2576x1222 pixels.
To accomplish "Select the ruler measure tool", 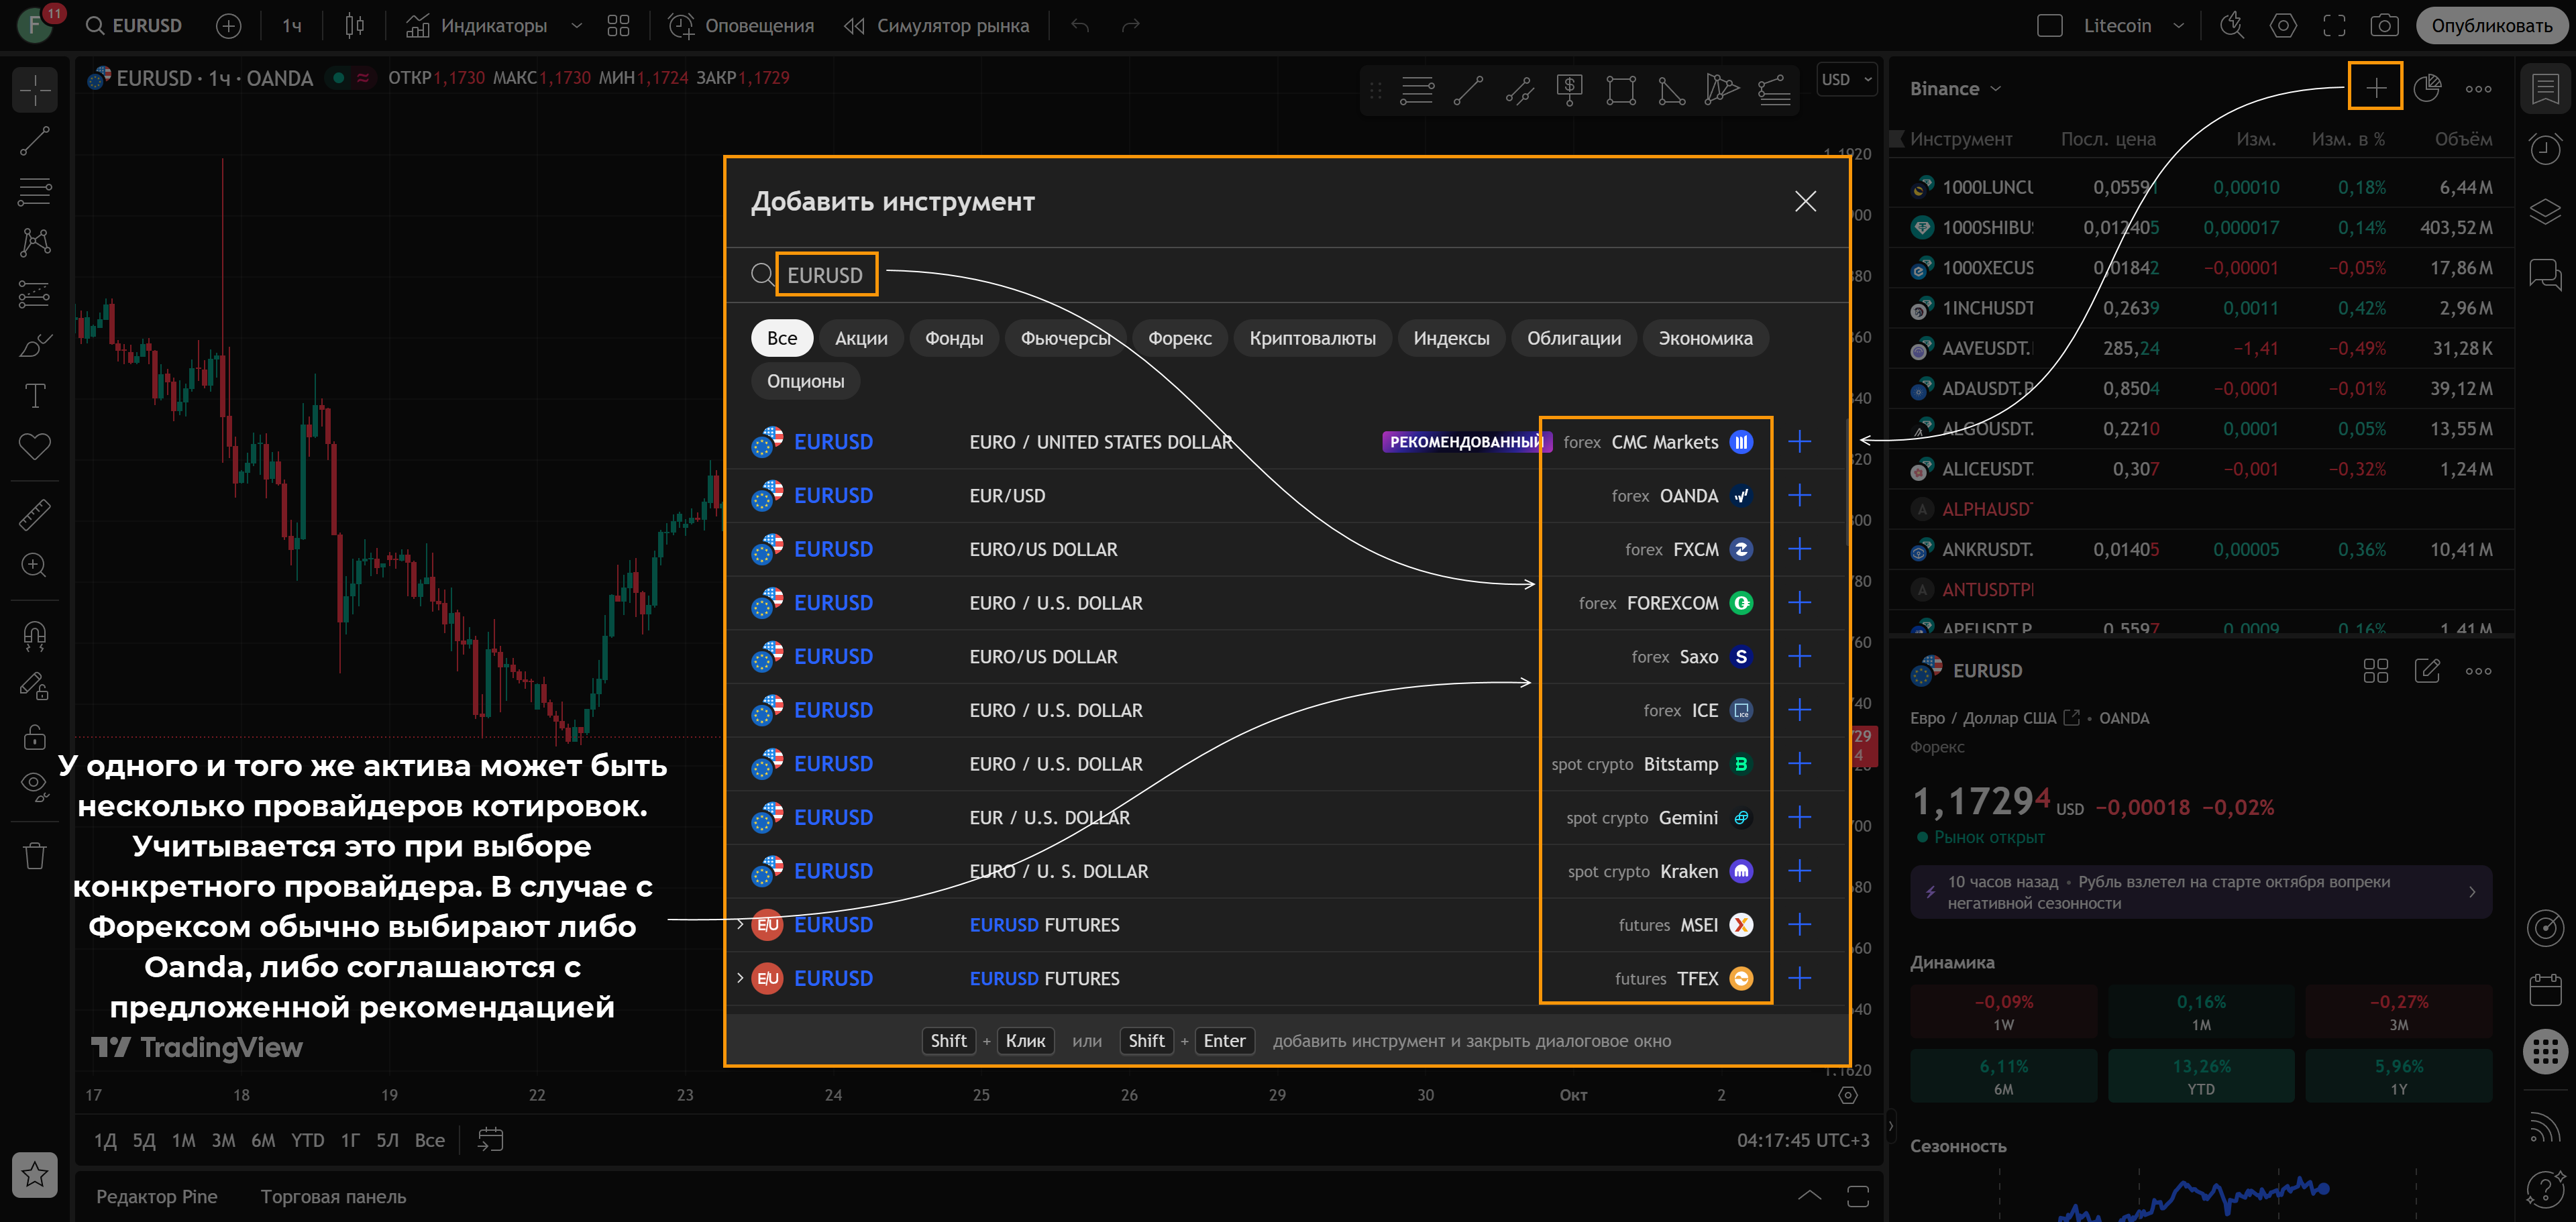I will point(34,515).
